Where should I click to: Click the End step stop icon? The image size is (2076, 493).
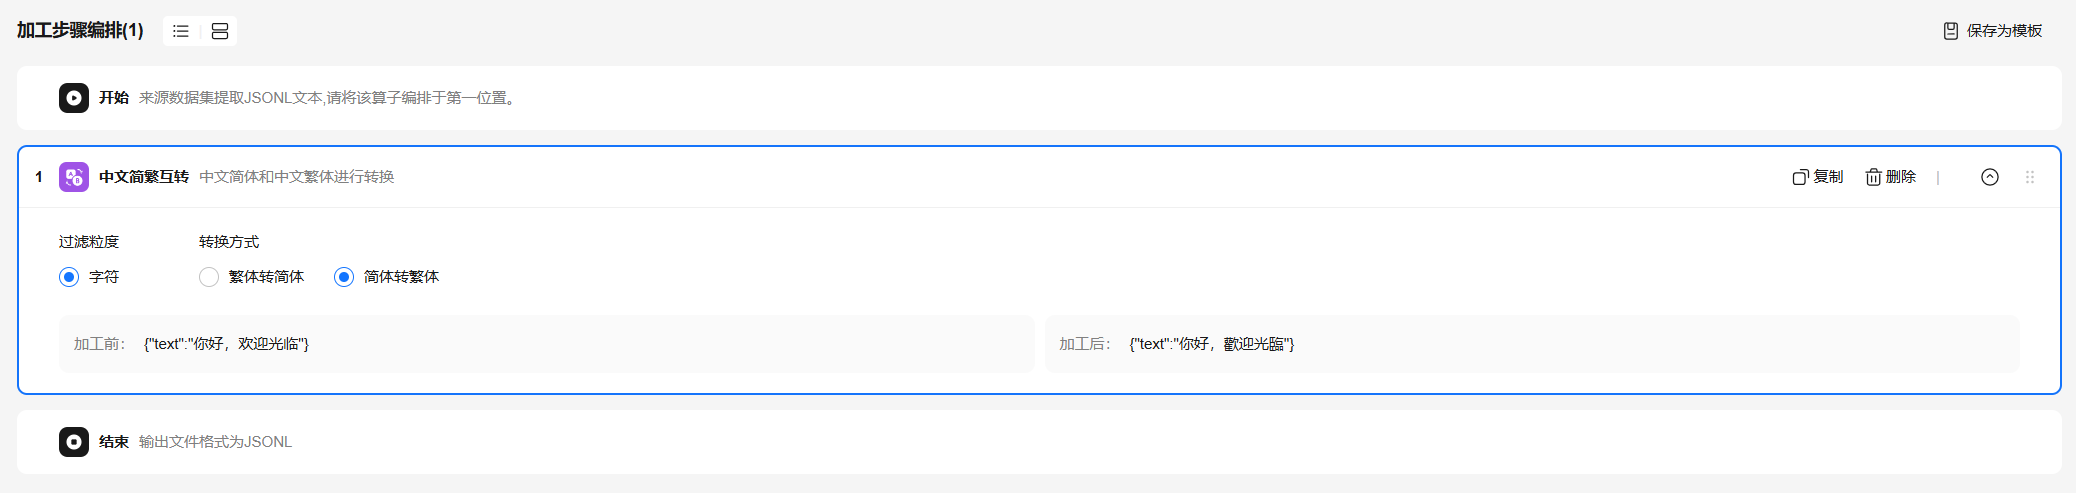tap(74, 442)
